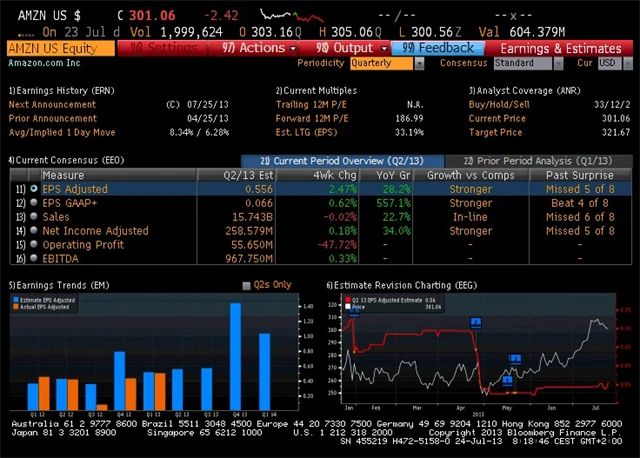The height and width of the screenshot is (458, 640).
Task: Select Net Income Adjusted radio button
Action: pos(34,230)
